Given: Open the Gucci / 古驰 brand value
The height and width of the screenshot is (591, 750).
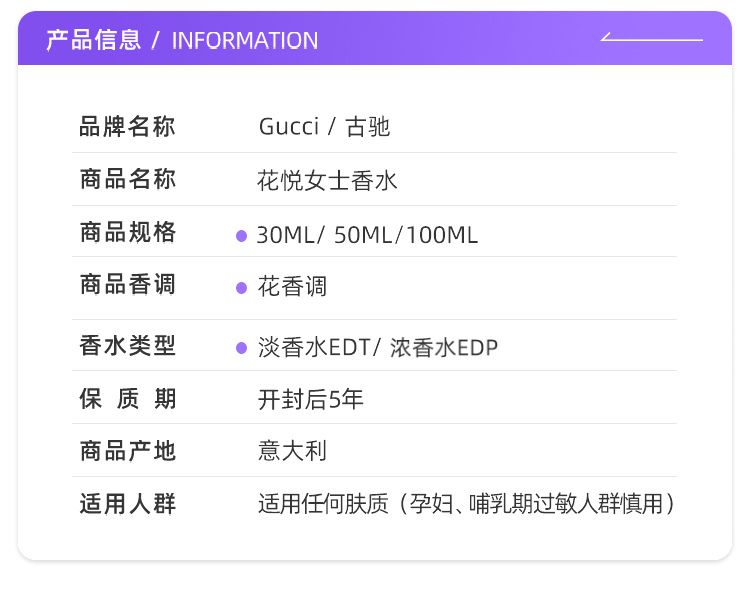Looking at the screenshot, I should point(324,127).
